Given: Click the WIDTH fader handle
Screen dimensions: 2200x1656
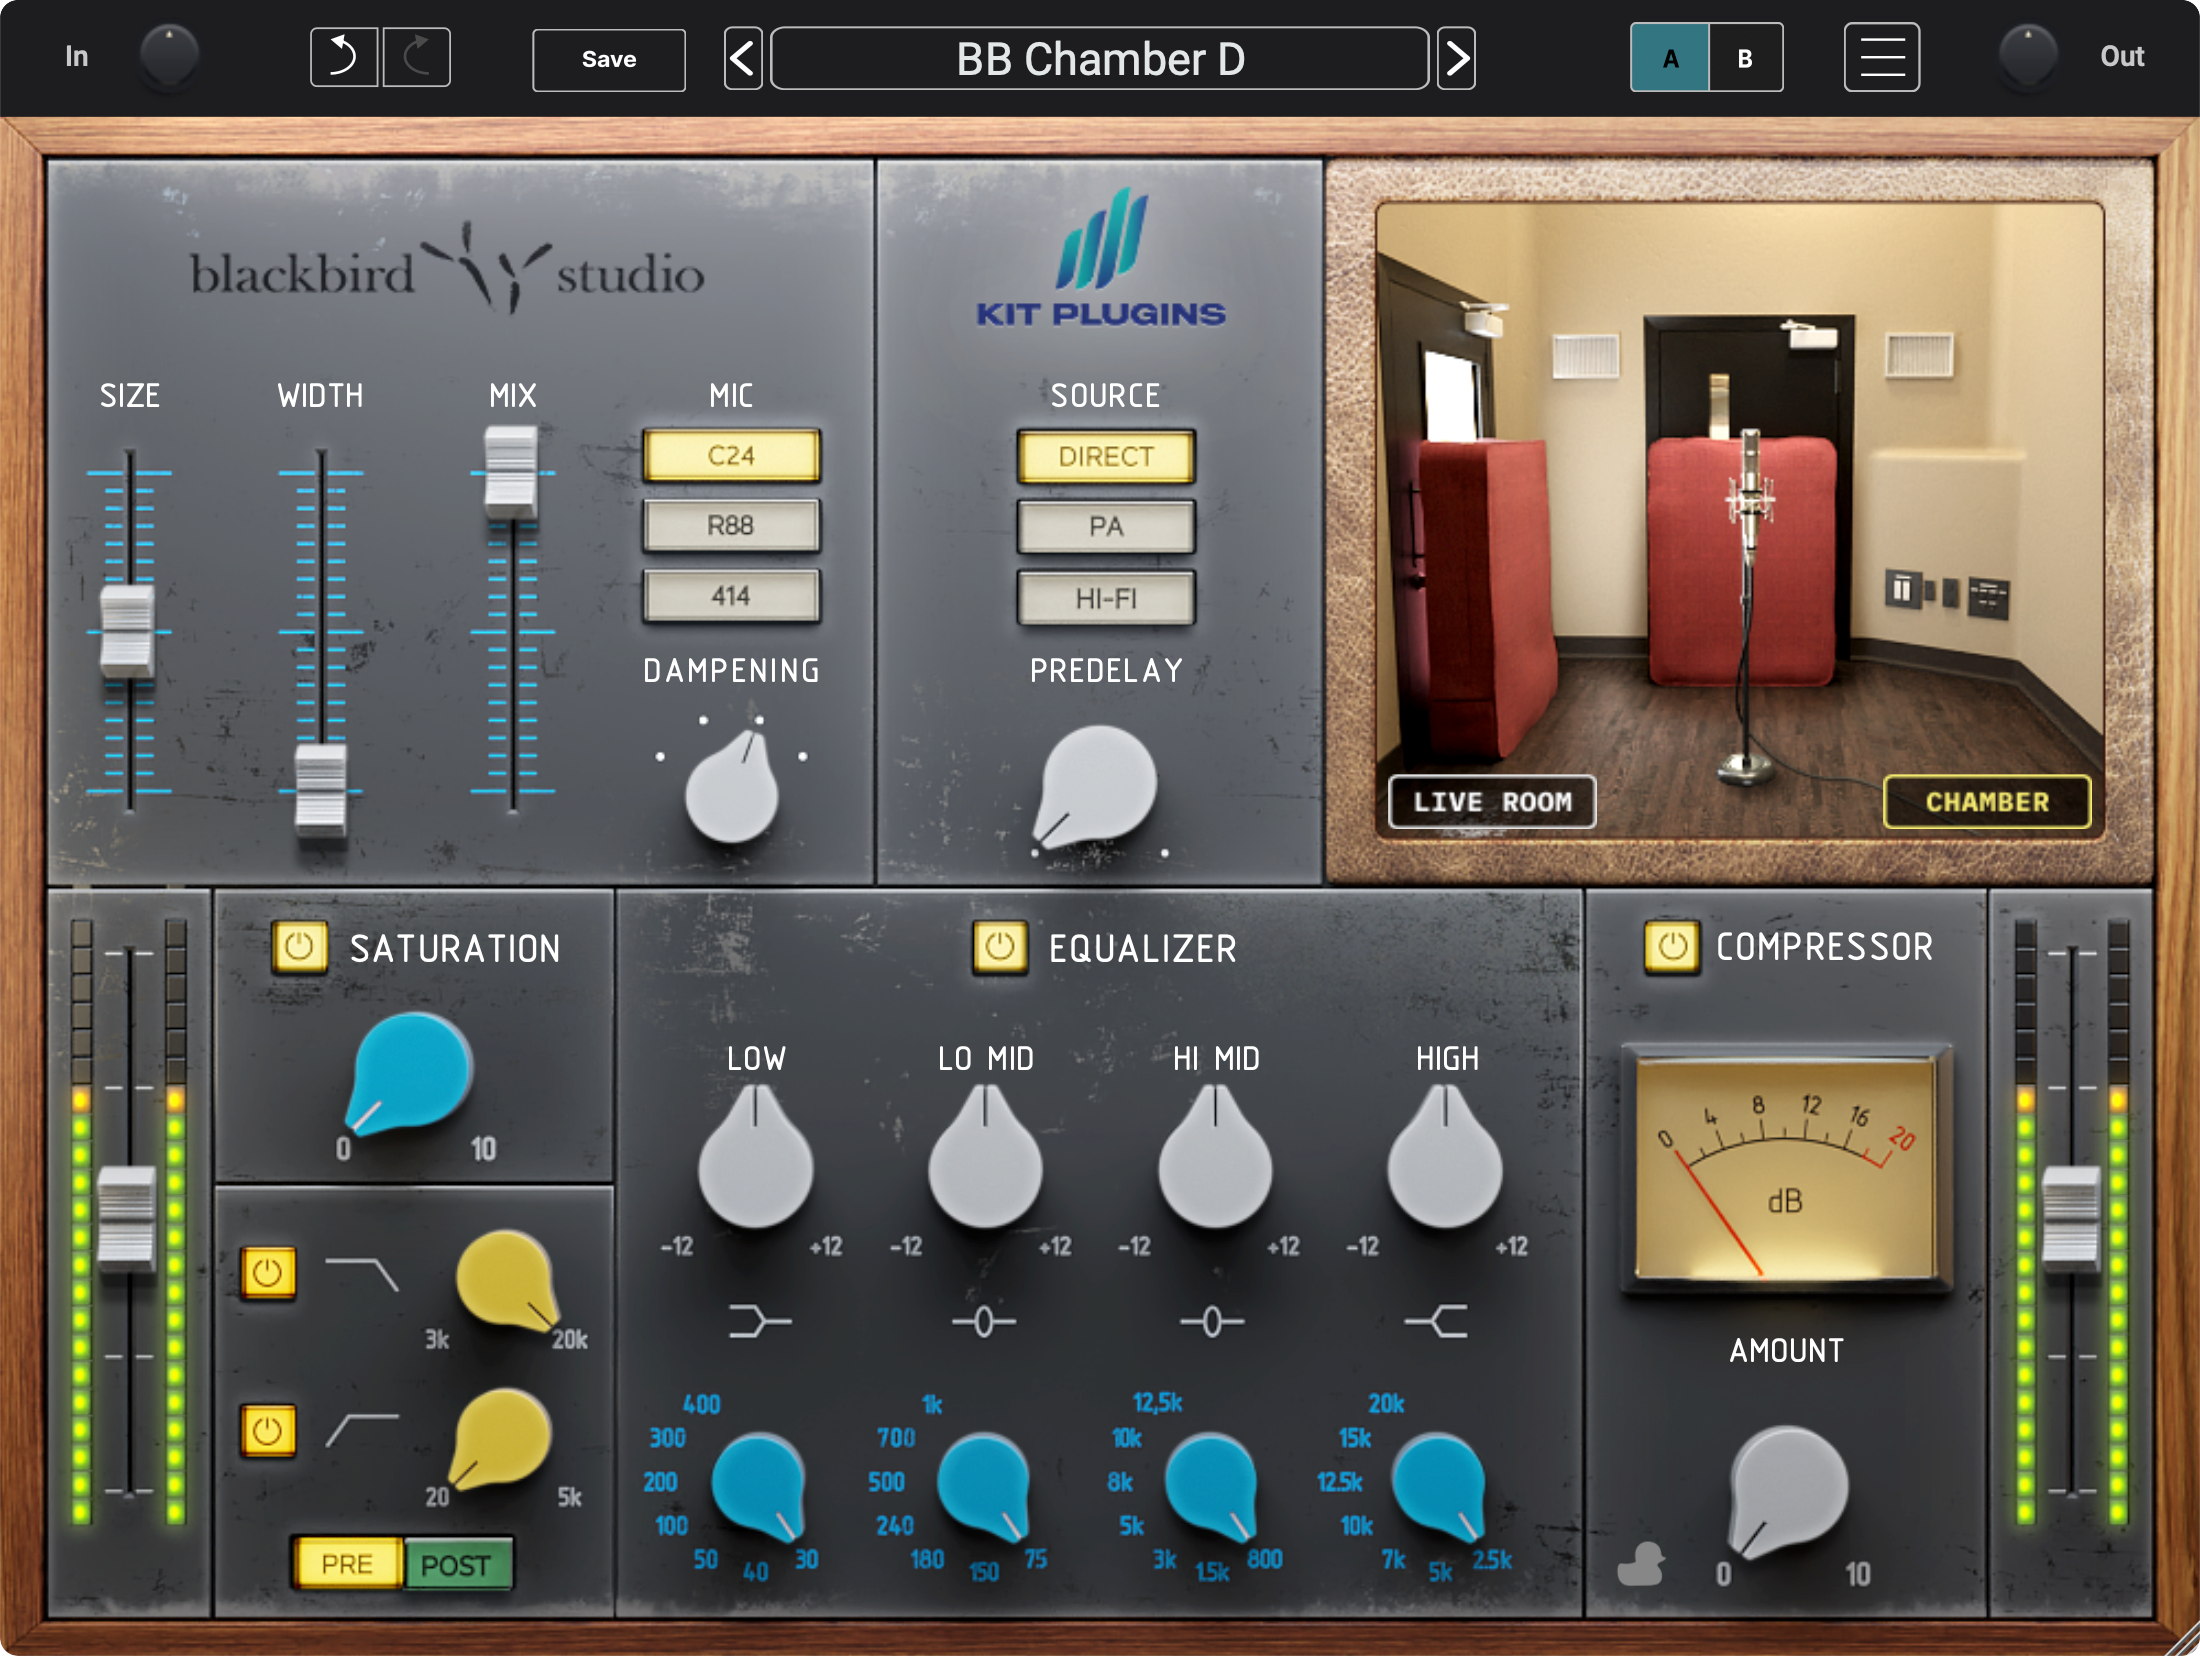Looking at the screenshot, I should pos(321,790).
